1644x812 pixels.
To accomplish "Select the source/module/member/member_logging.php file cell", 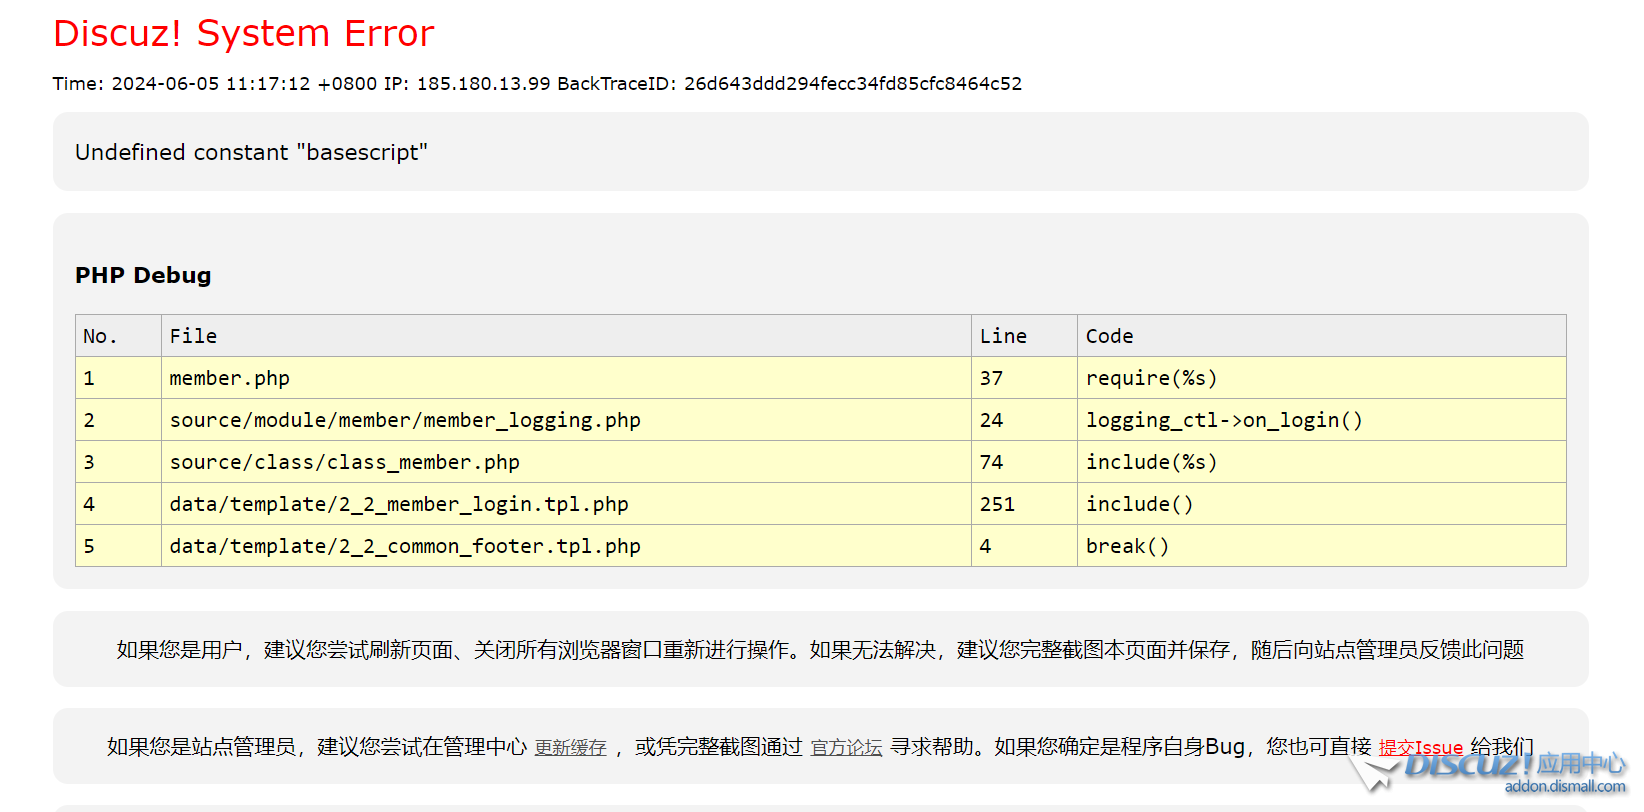I will 566,420.
